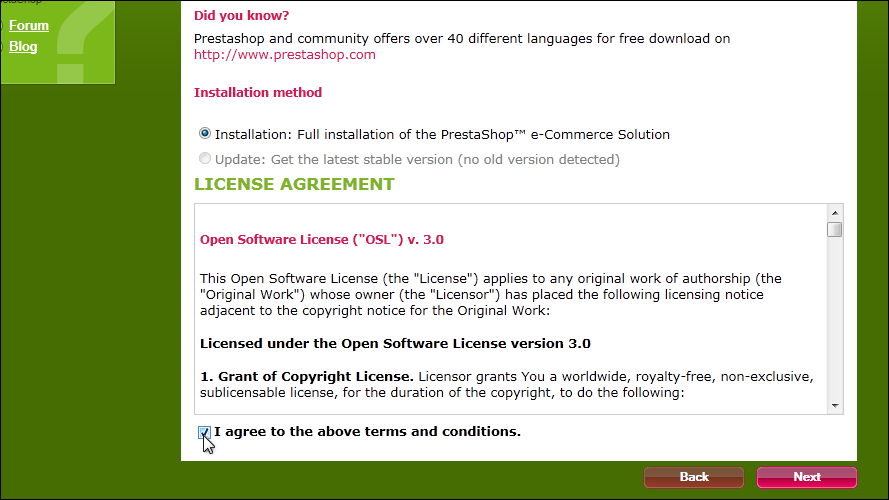Select the full Installation radio option
The image size is (889, 500).
[205, 133]
